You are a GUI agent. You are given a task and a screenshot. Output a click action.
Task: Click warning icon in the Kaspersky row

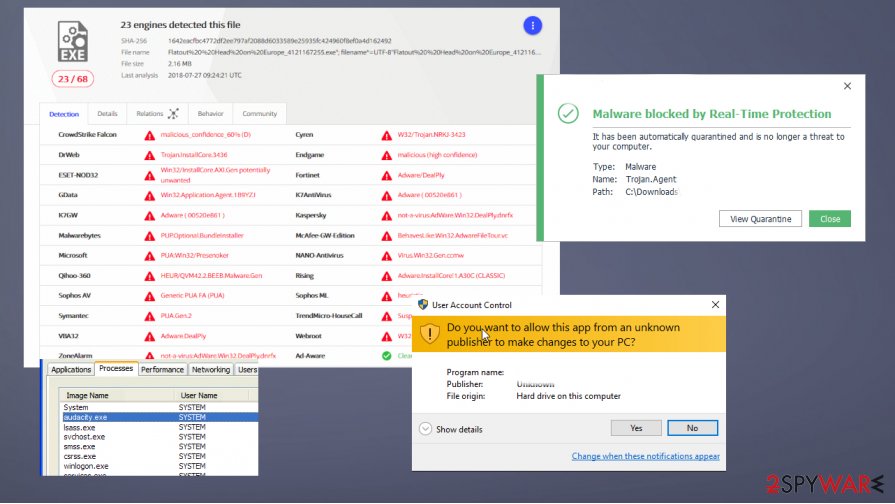[386, 216]
